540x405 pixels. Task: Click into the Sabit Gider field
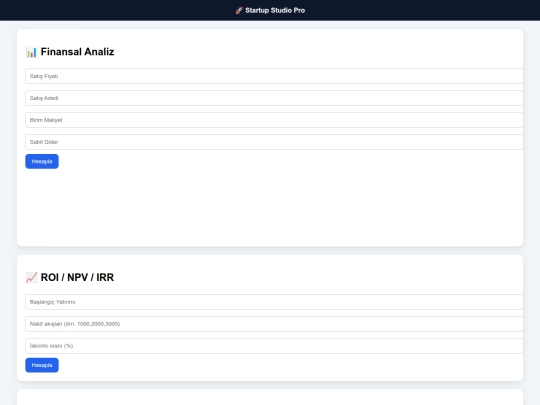tap(274, 142)
